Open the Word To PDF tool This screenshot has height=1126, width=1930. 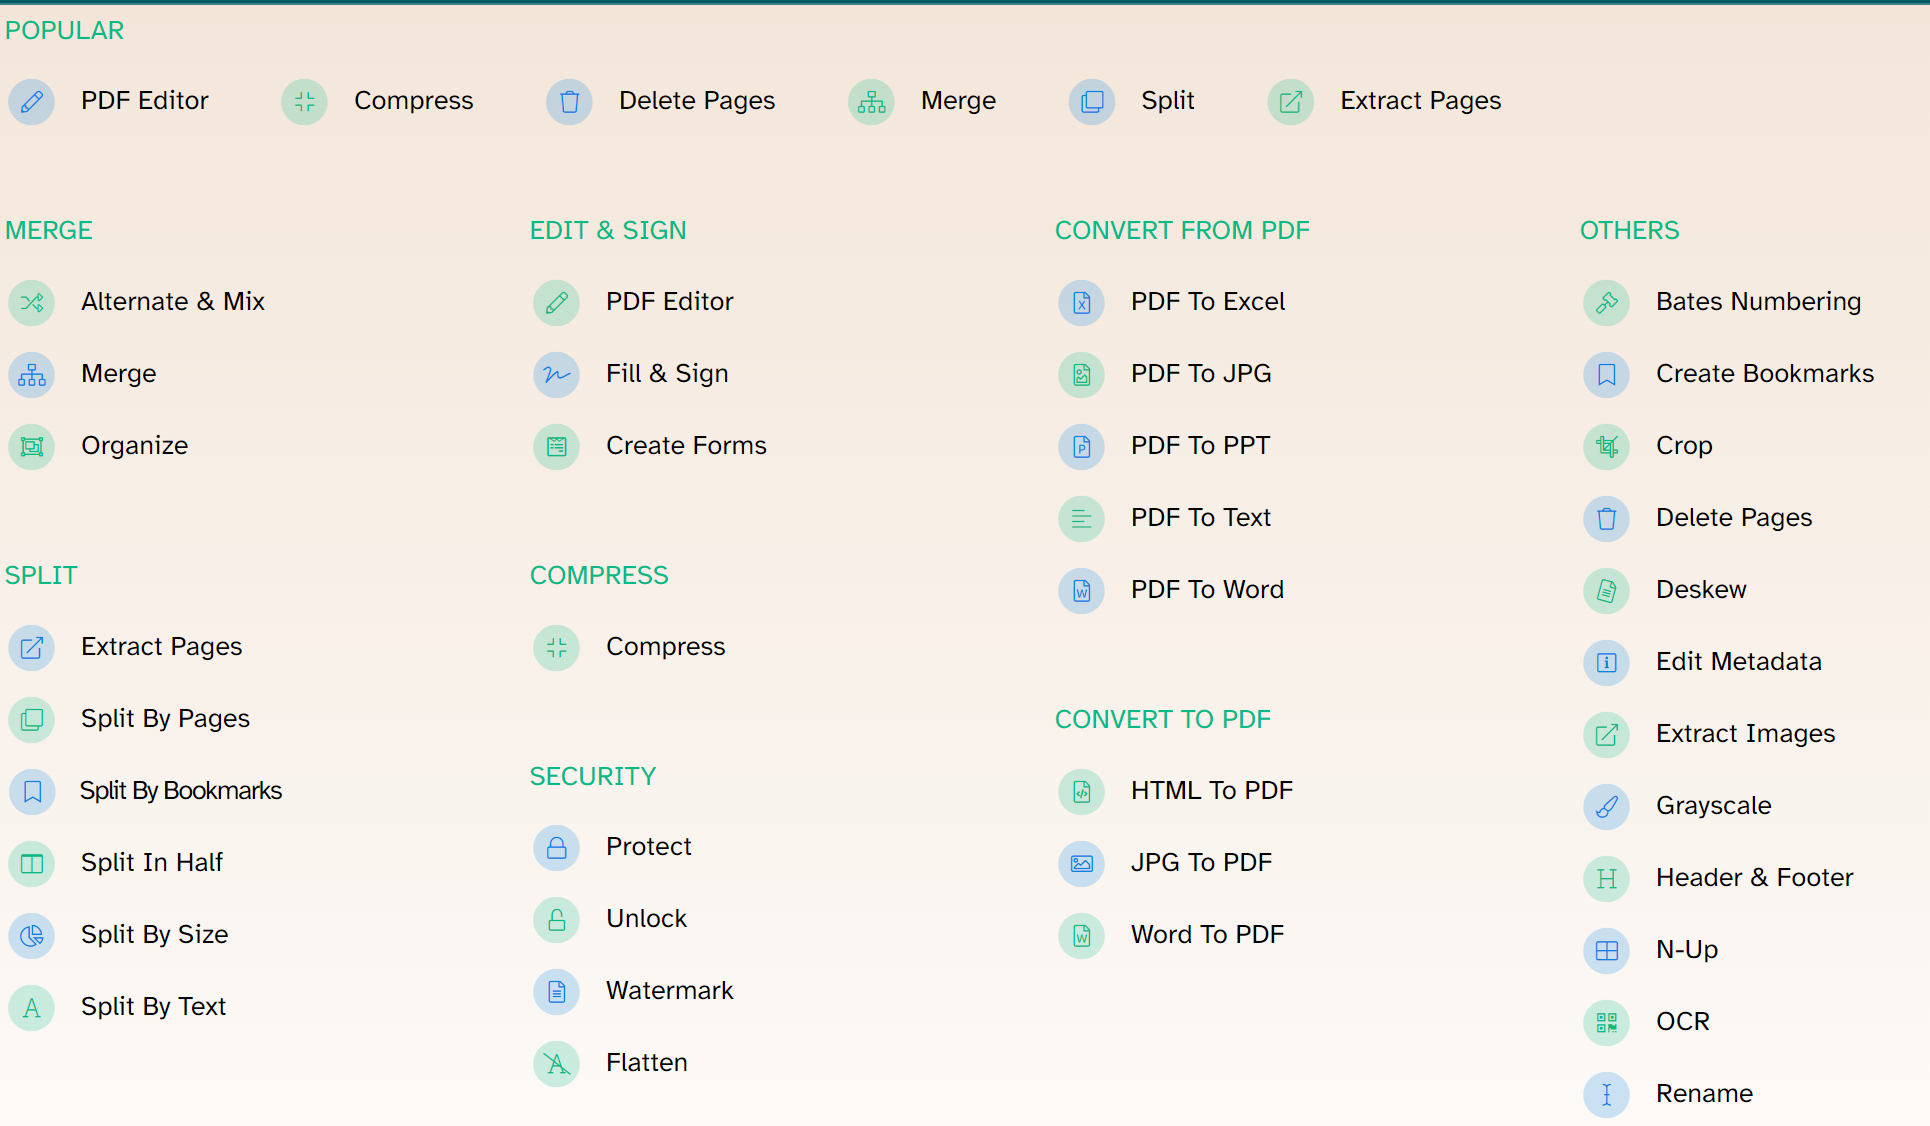point(1206,935)
